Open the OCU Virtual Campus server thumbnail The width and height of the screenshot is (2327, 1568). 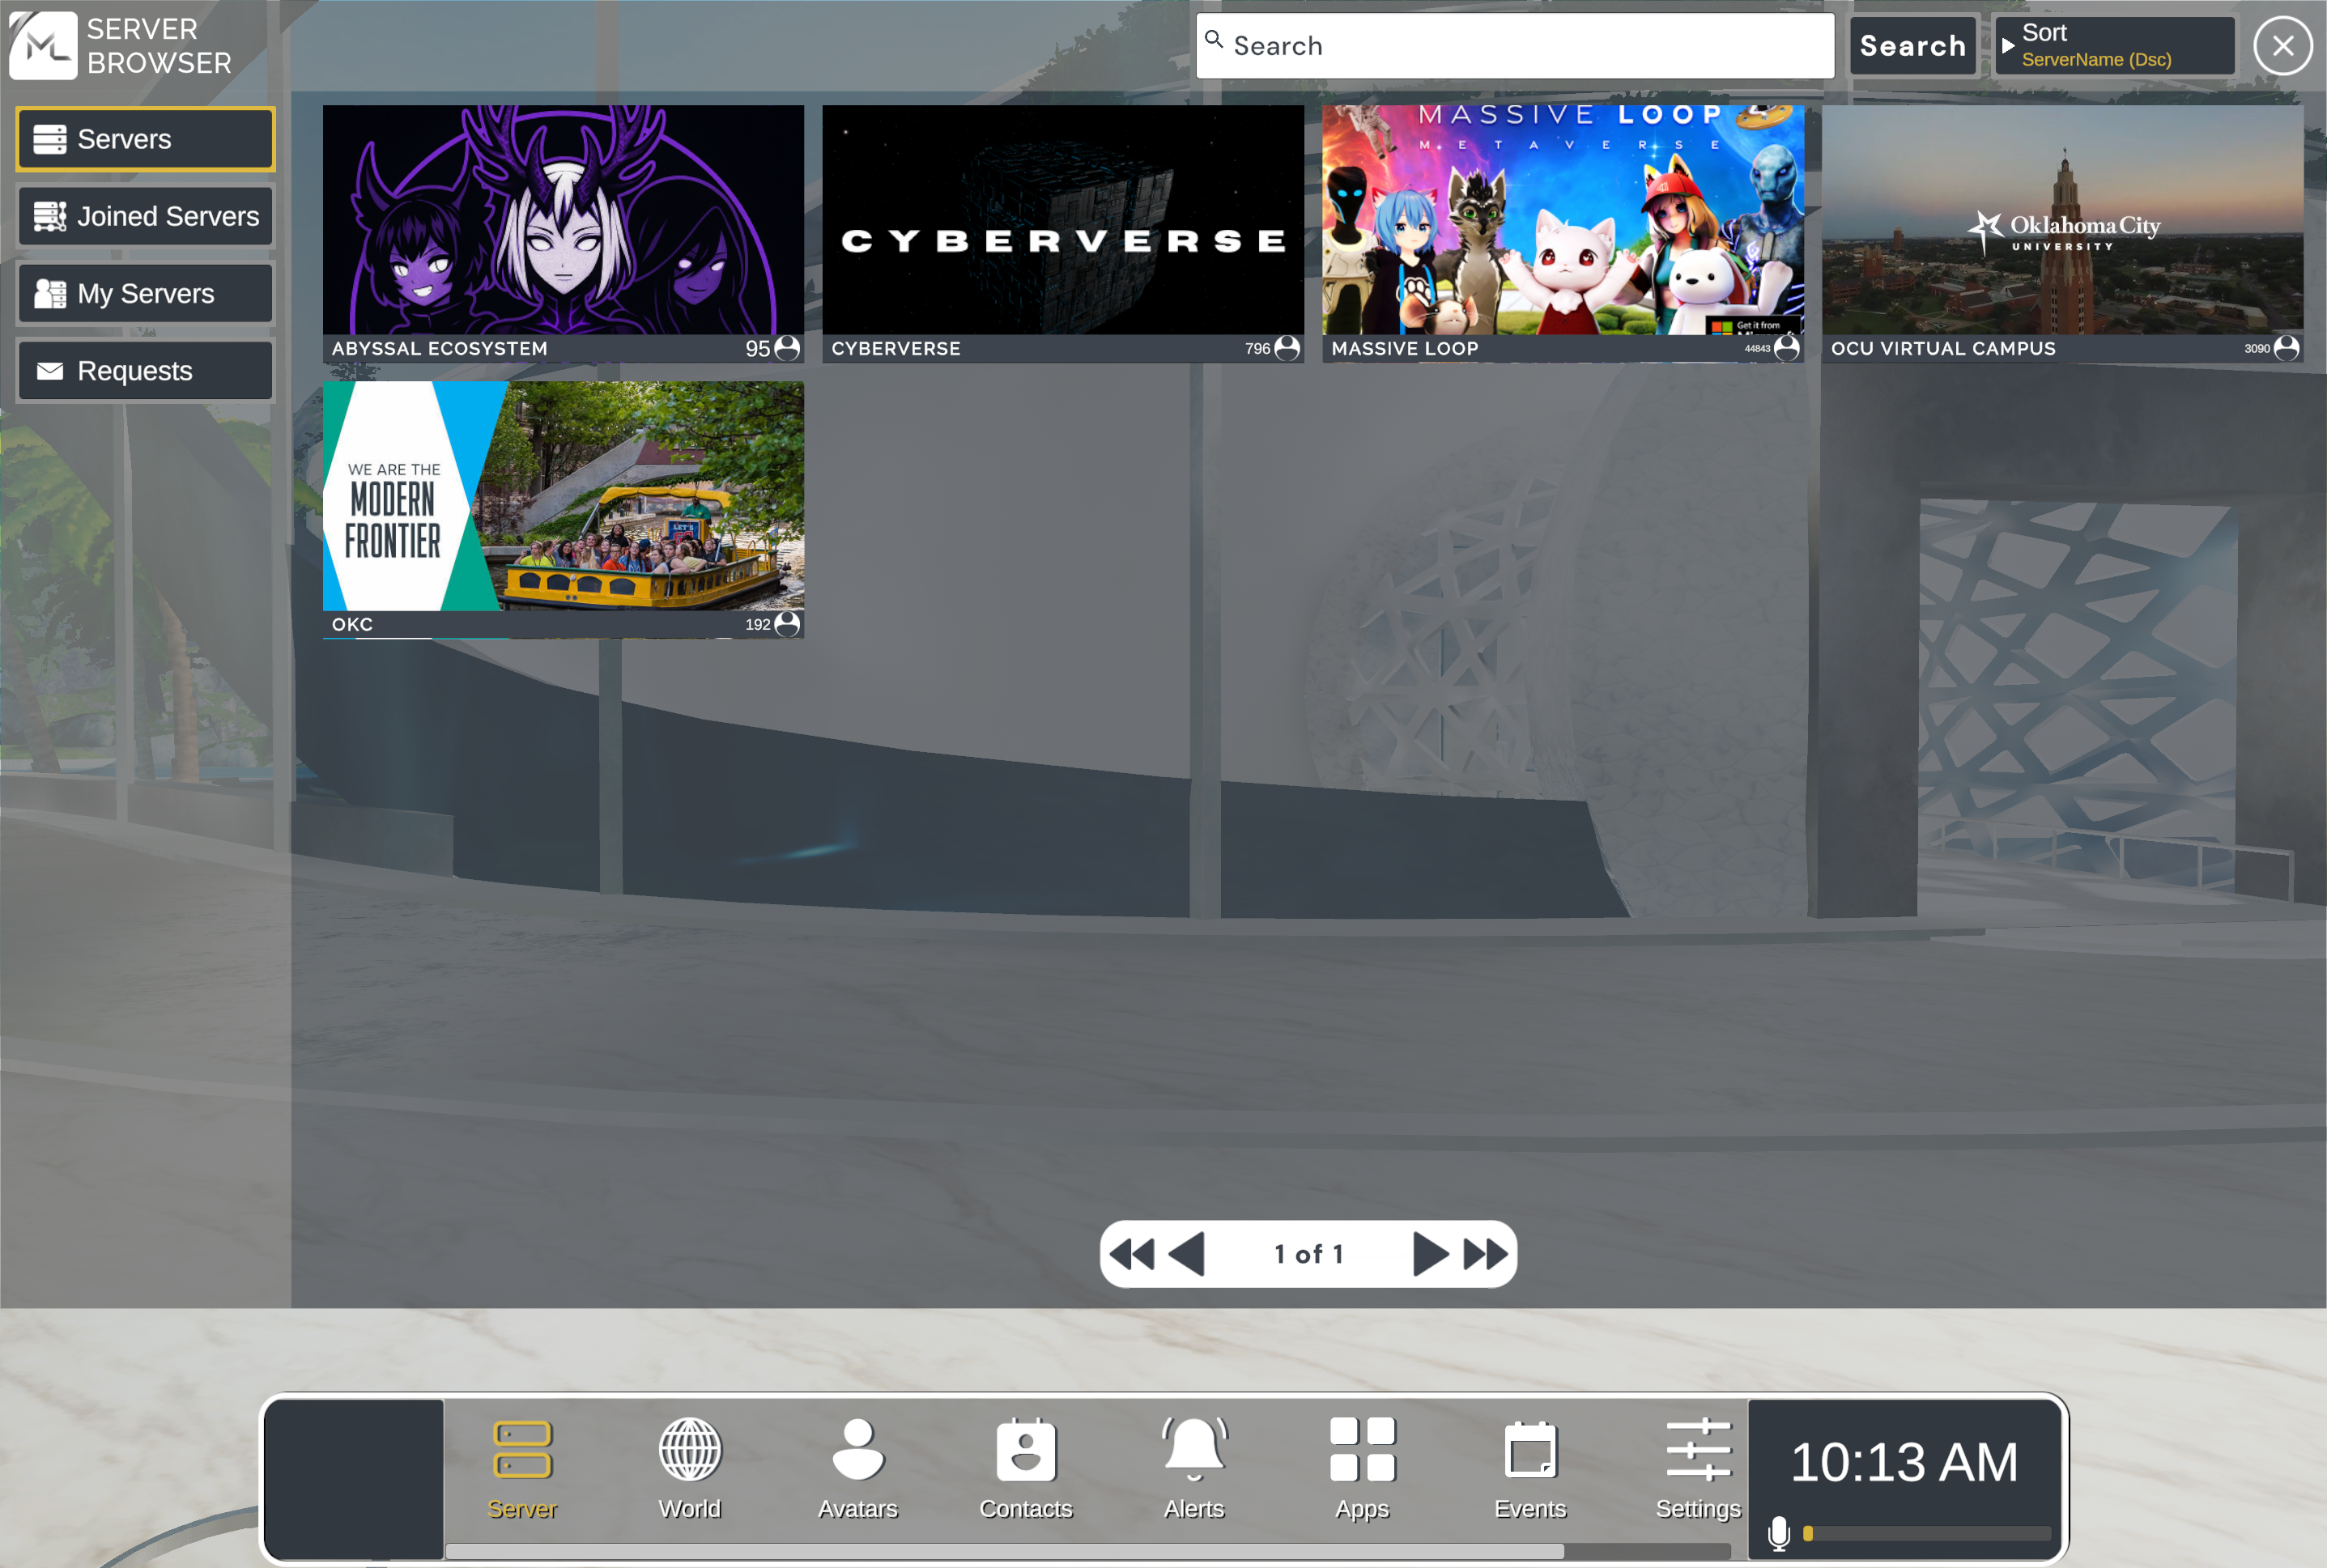[2062, 220]
